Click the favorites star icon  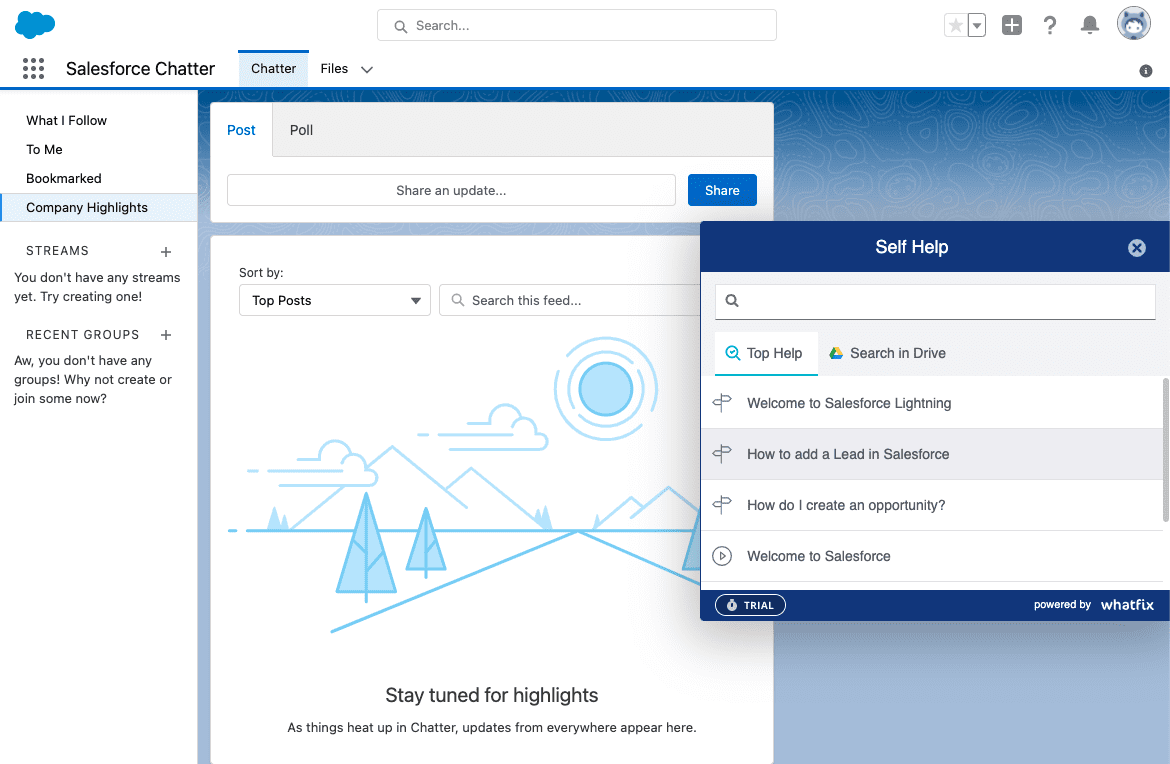pos(955,25)
